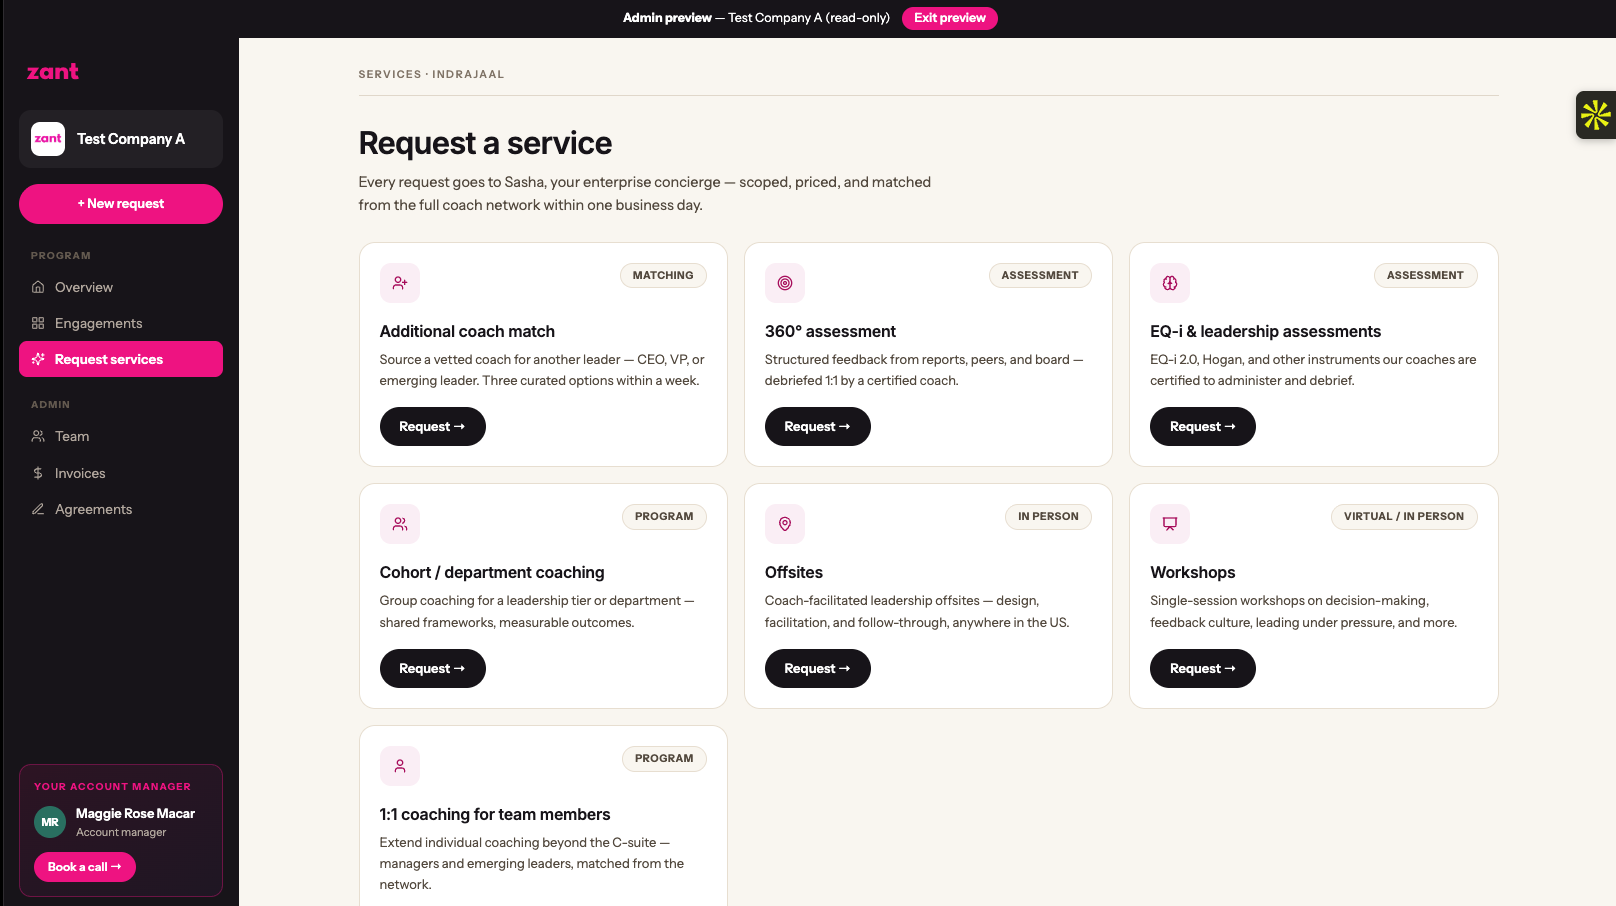
Task: Click the Overview home icon
Action: pyautogui.click(x=38, y=287)
